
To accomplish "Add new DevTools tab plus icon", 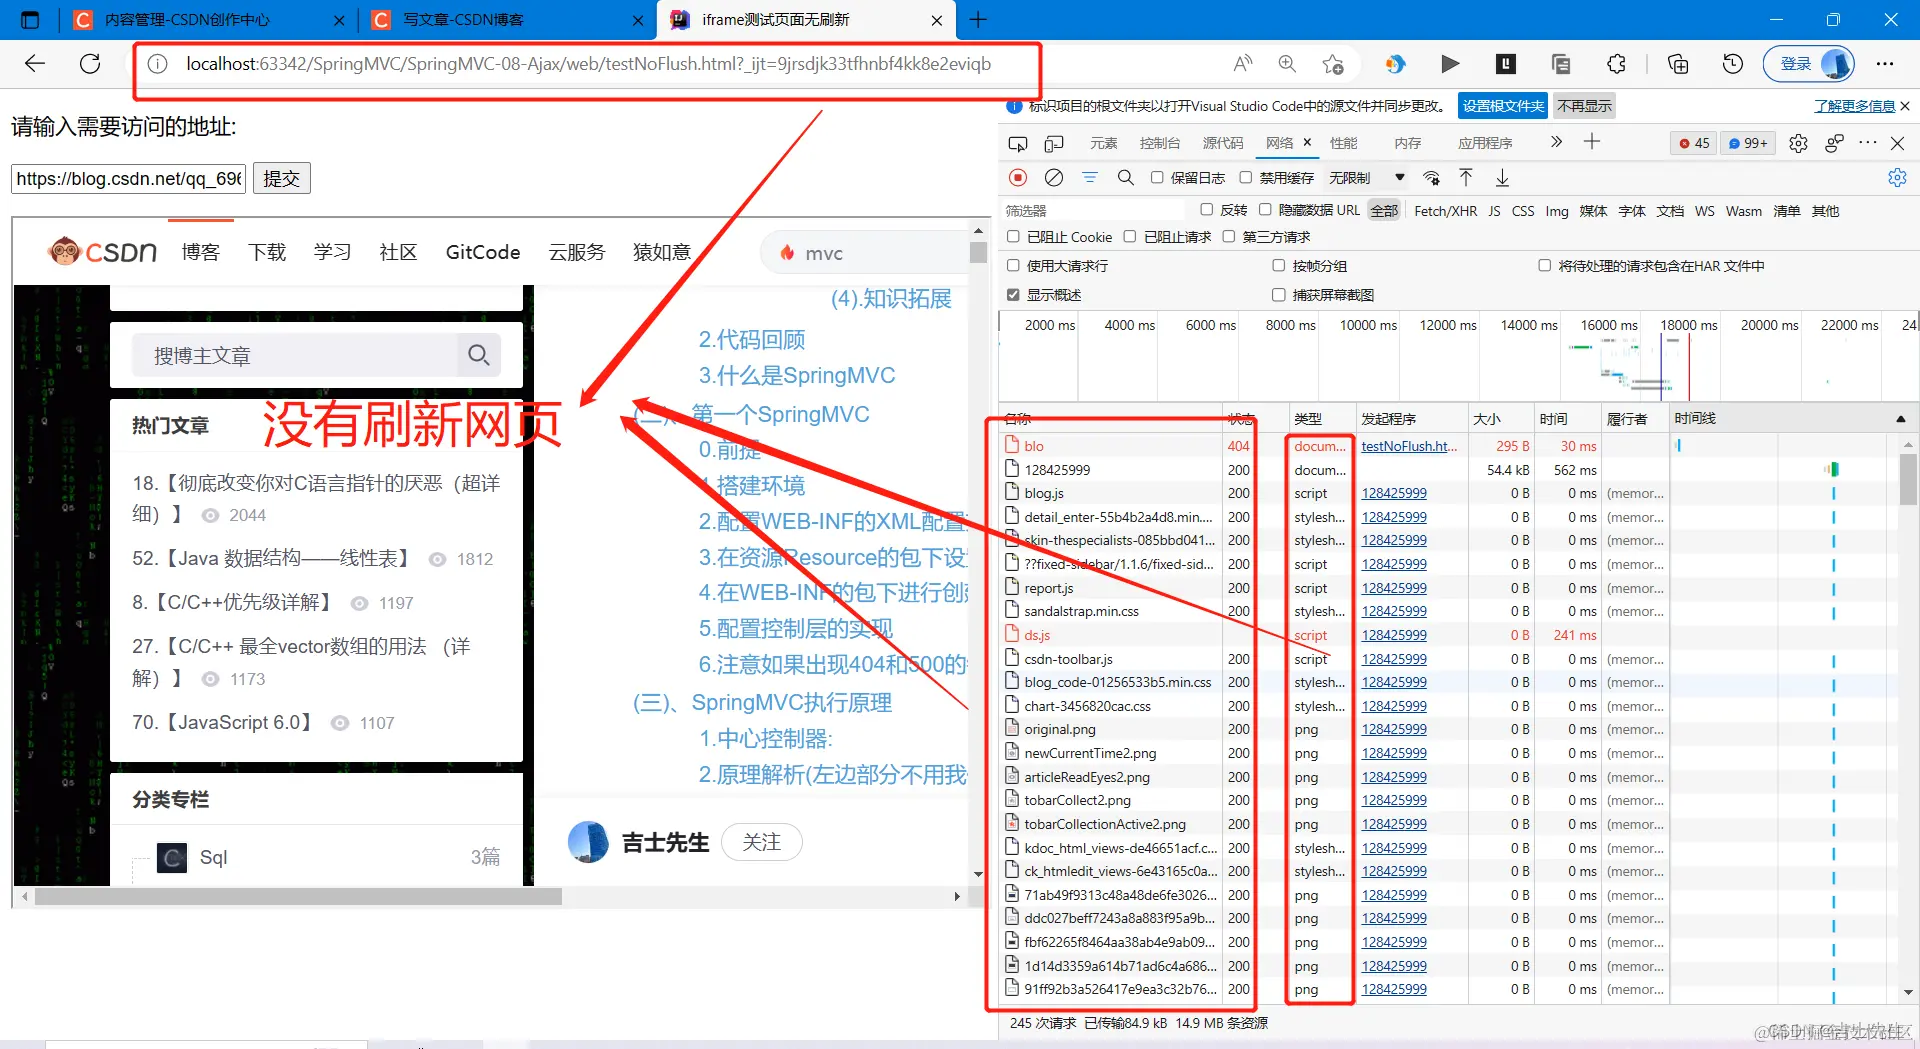I will 1592,142.
